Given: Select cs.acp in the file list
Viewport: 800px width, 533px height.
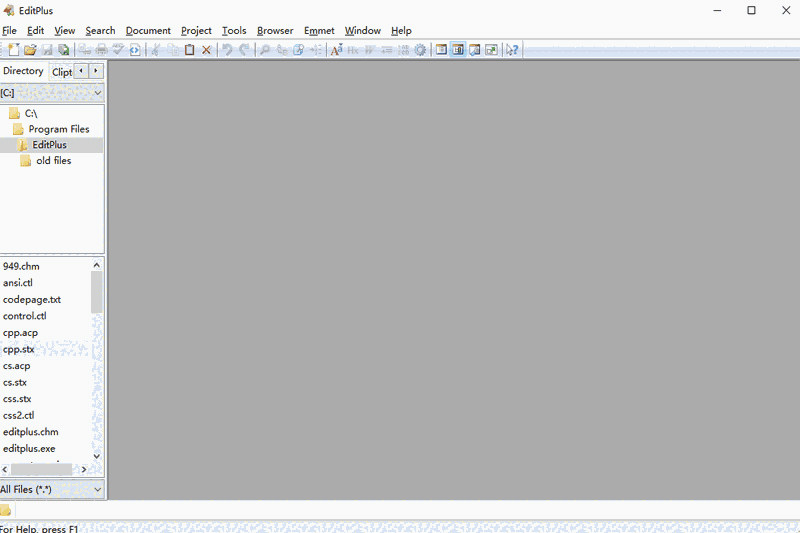Looking at the screenshot, I should [x=16, y=366].
